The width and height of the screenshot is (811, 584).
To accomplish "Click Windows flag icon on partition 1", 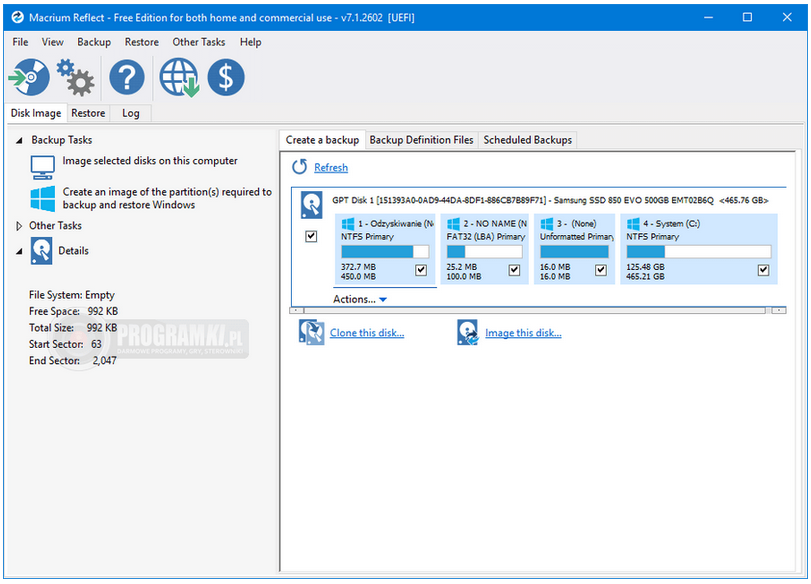I will (348, 223).
